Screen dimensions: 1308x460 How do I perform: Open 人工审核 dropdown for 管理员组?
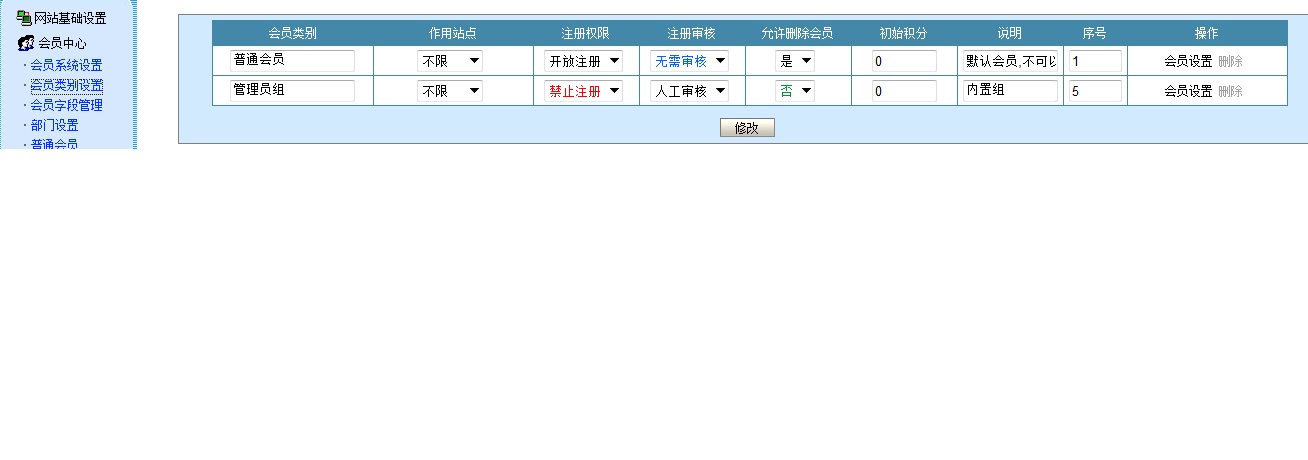[x=689, y=91]
